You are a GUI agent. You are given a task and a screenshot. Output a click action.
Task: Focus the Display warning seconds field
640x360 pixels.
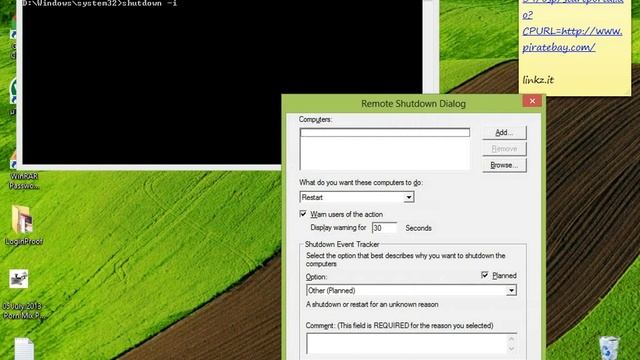click(384, 228)
